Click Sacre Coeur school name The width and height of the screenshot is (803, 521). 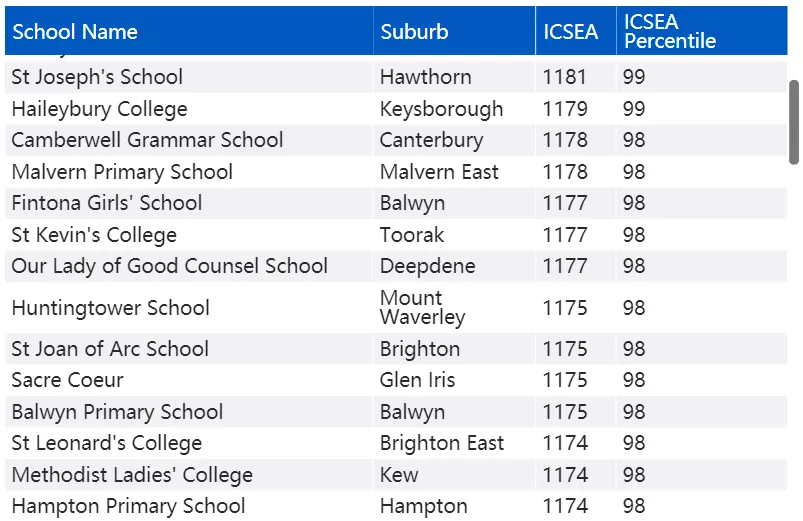coord(67,380)
